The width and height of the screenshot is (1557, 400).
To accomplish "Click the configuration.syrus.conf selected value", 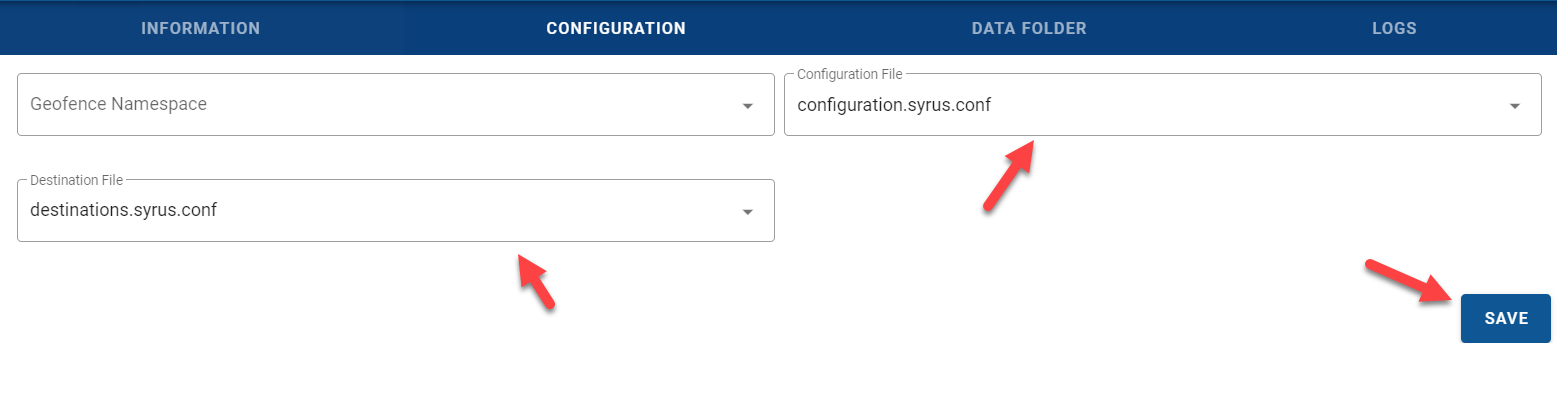I will click(894, 105).
